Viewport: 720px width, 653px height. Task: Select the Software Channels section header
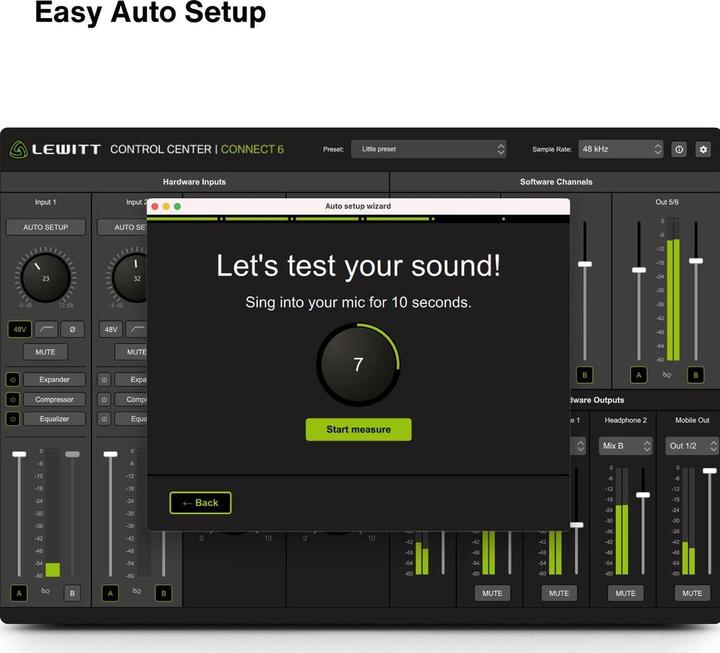[x=556, y=182]
